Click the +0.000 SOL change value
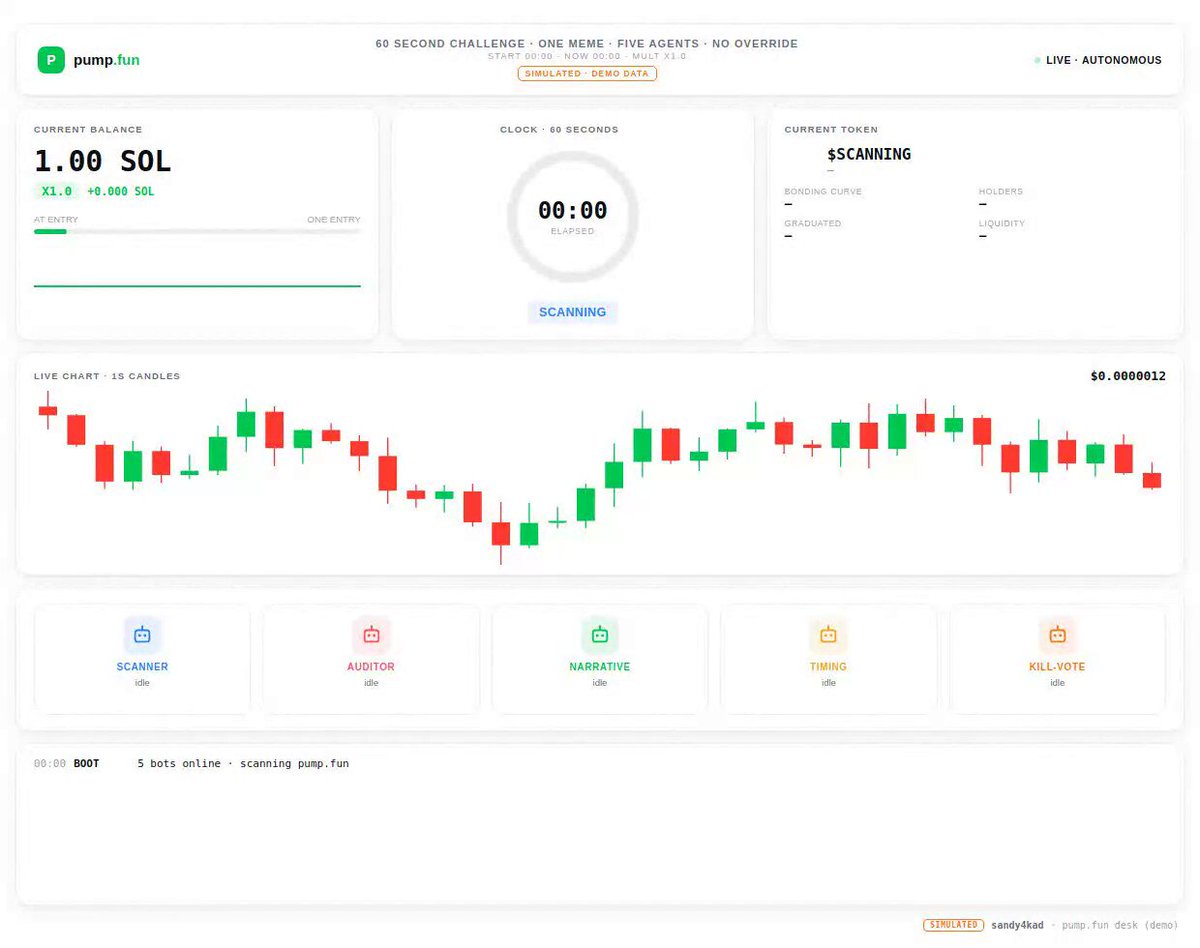 click(121, 191)
